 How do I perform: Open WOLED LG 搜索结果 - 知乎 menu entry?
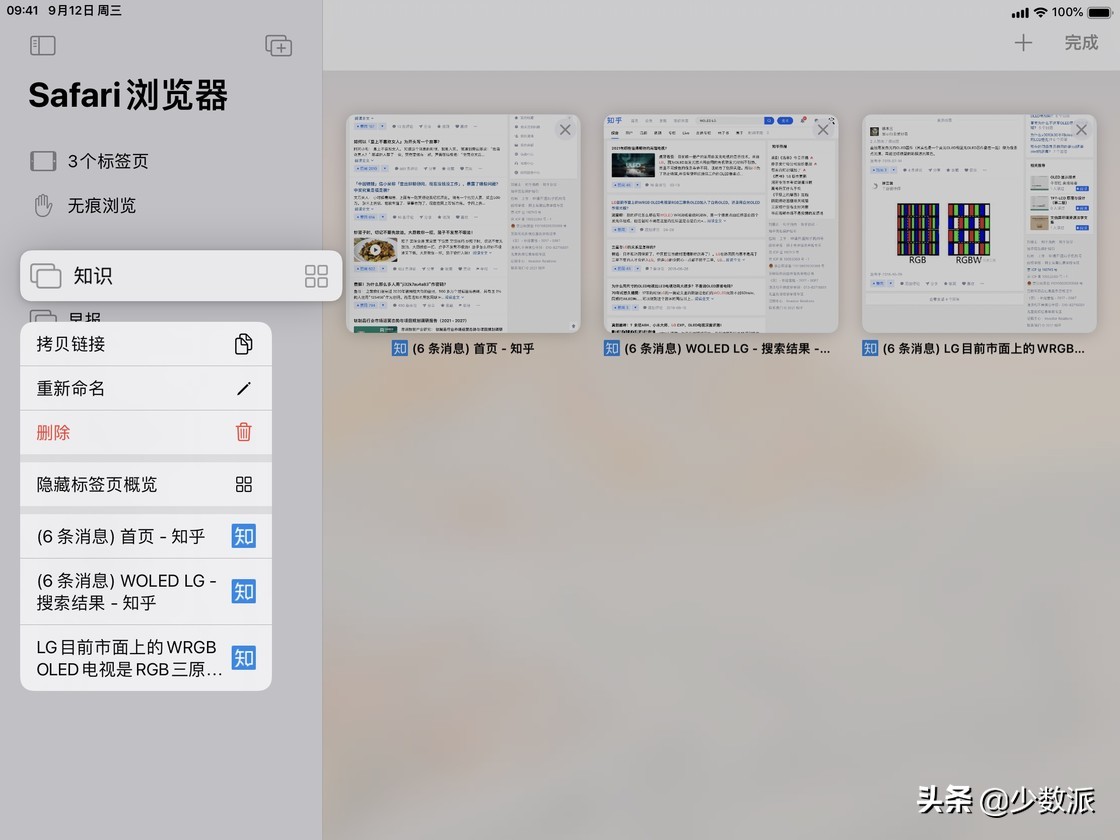(146, 591)
